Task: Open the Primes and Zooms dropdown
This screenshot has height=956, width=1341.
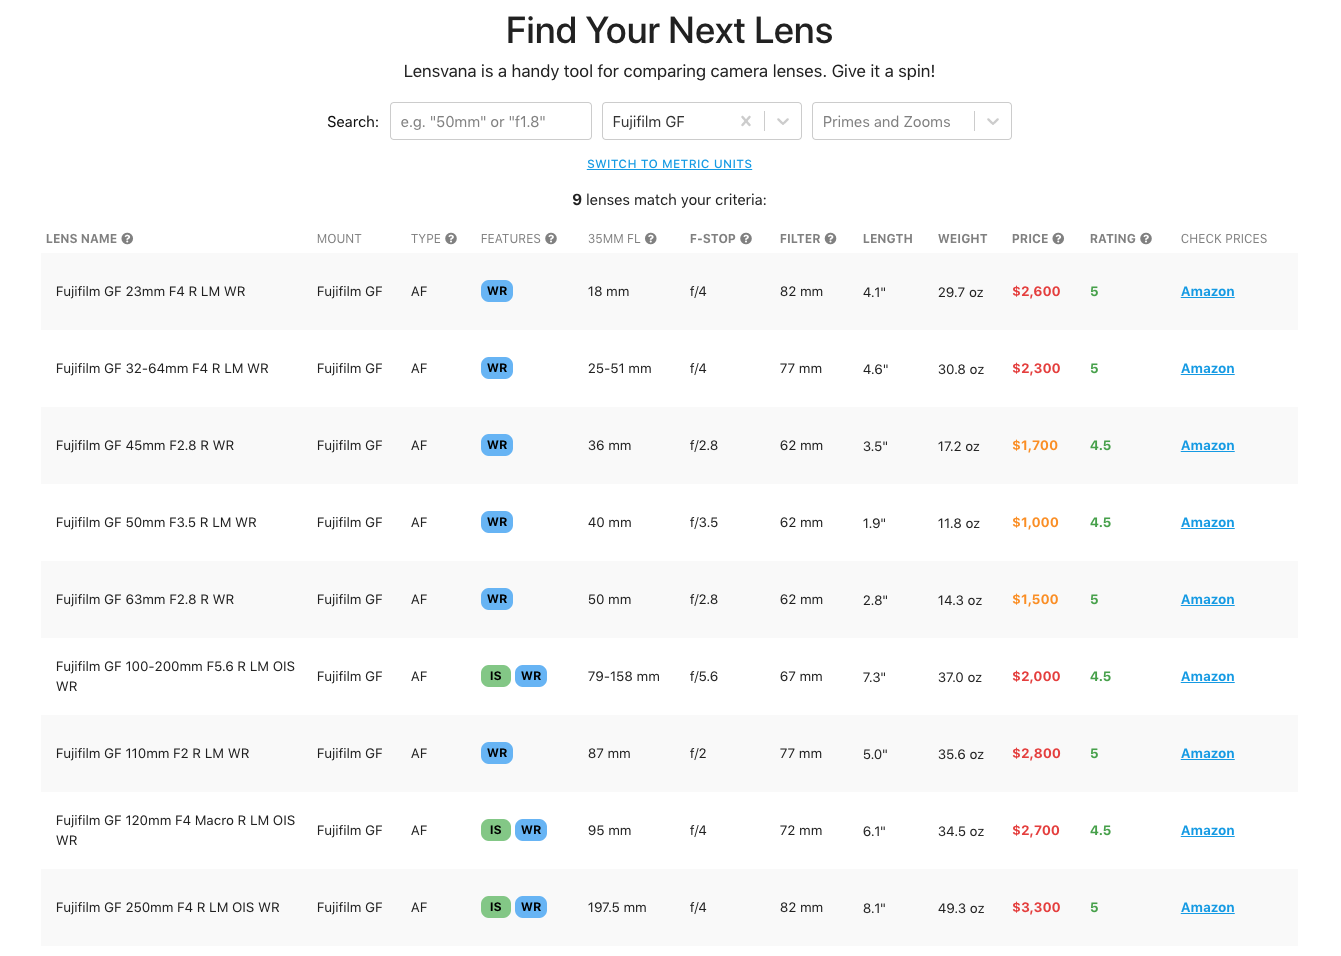Action: click(x=911, y=121)
